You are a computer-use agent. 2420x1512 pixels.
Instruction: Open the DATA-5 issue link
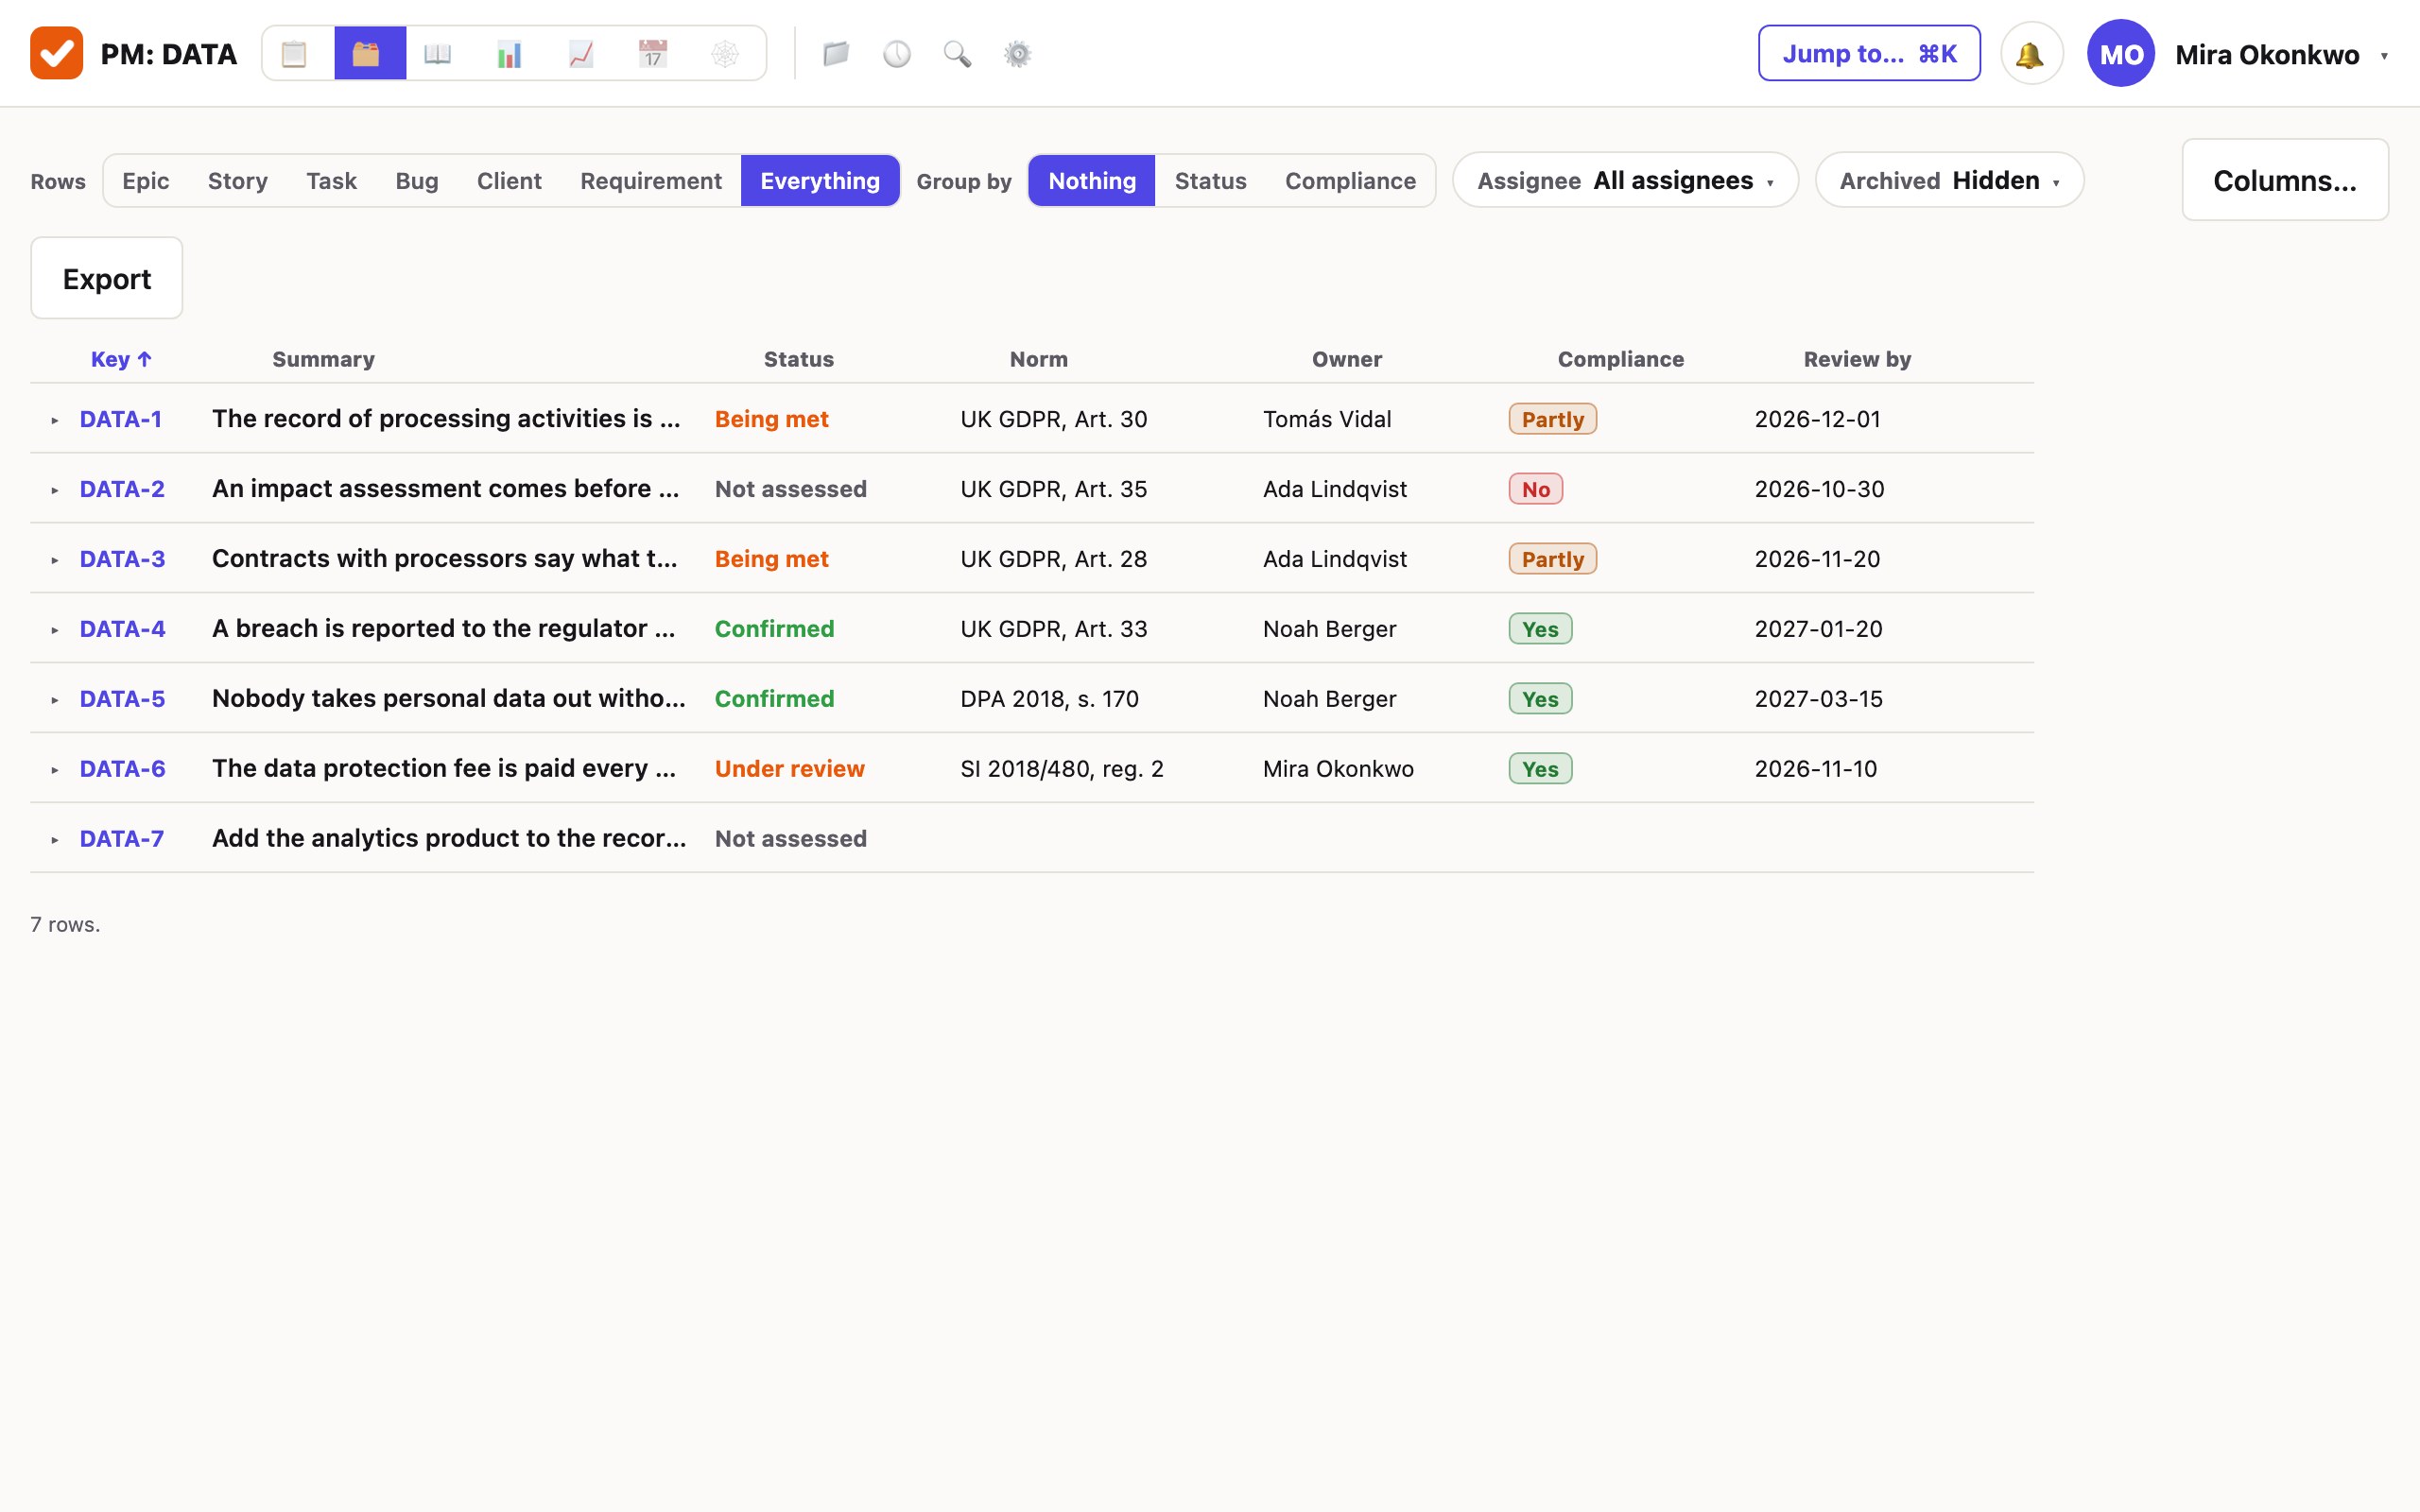[122, 699]
